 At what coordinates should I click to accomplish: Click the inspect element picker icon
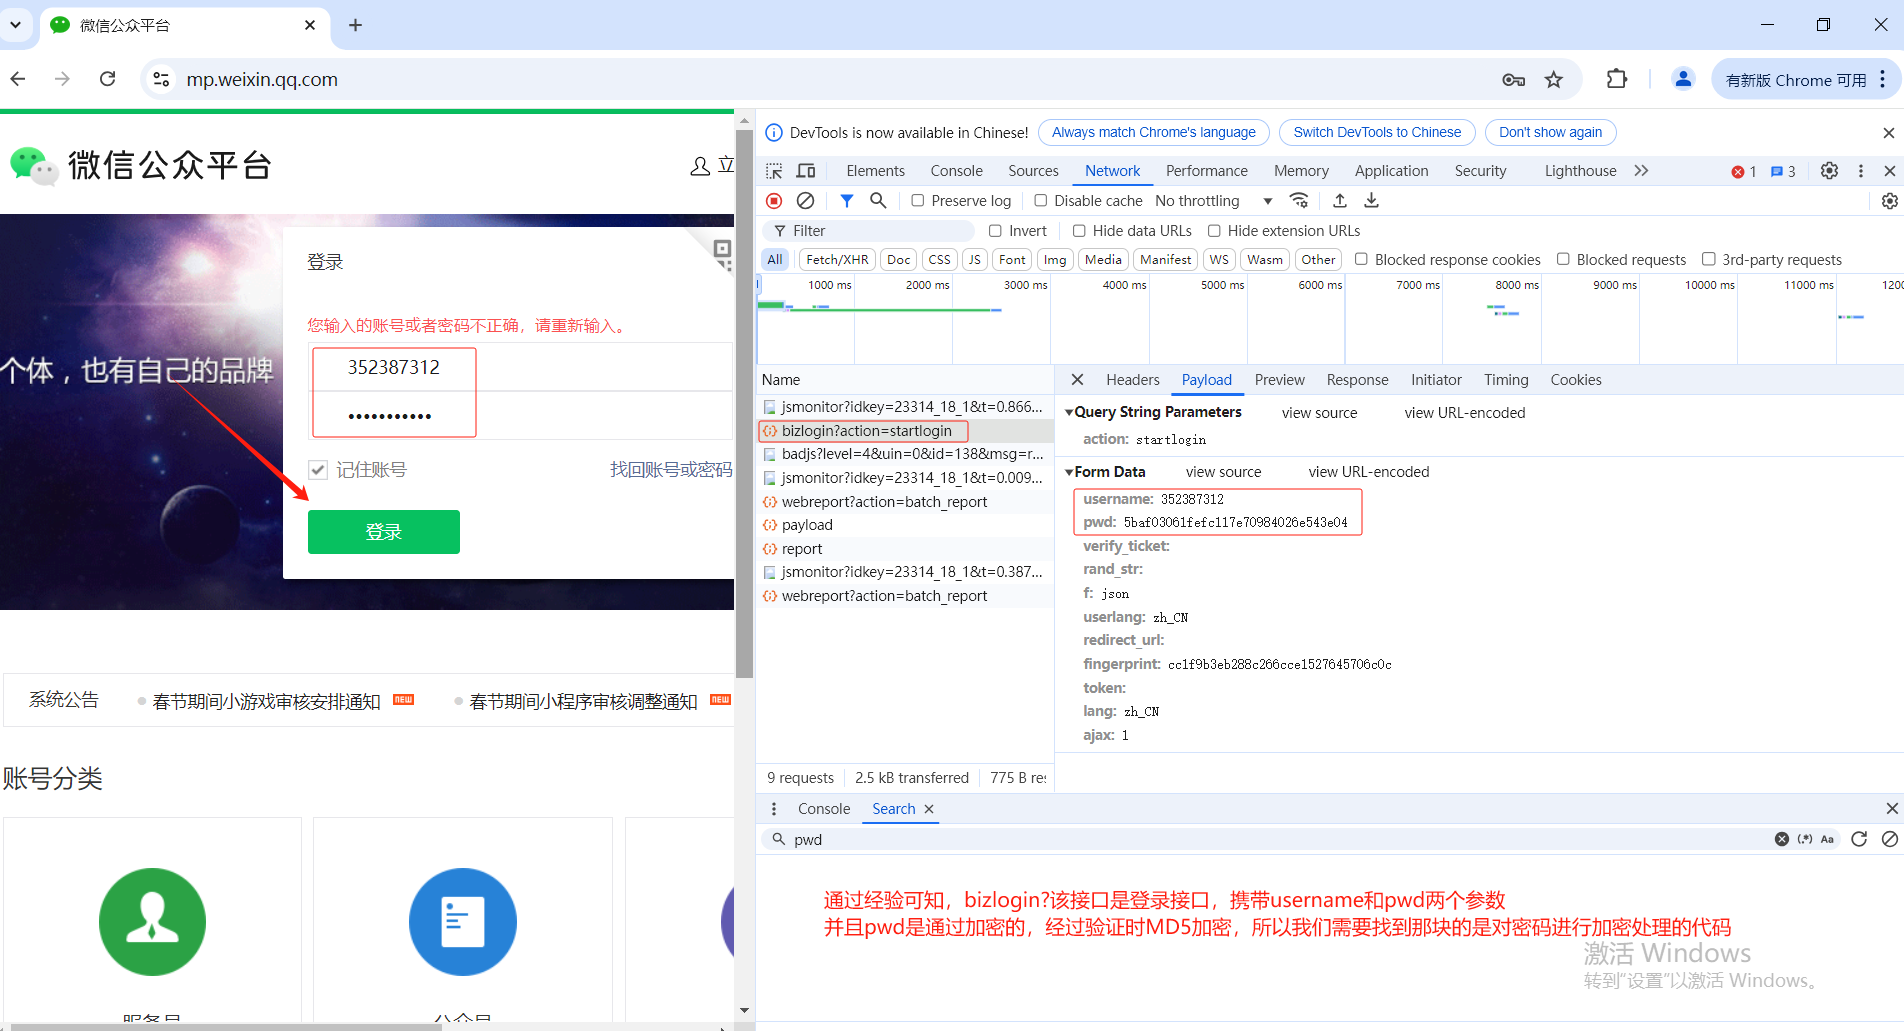pos(774,171)
